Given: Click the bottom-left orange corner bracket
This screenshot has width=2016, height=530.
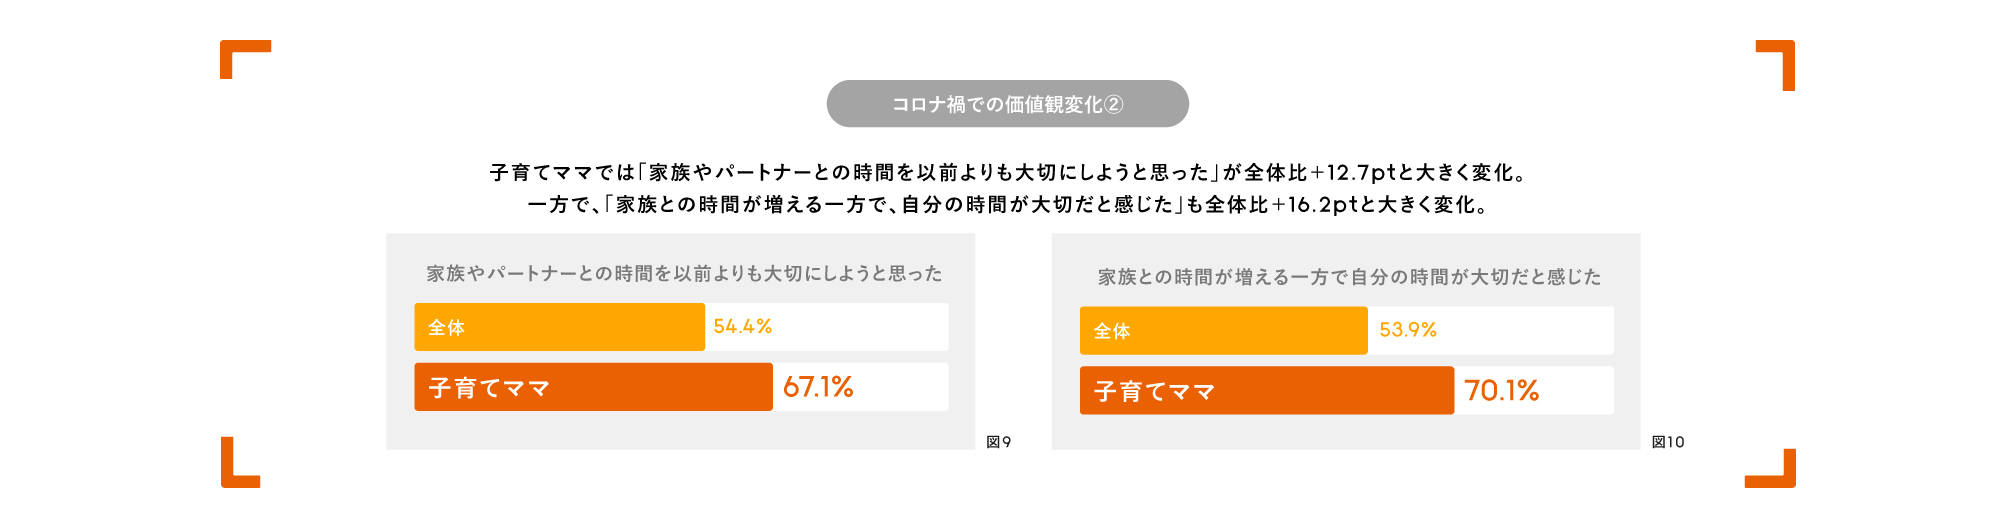Looking at the screenshot, I should pos(231,475).
